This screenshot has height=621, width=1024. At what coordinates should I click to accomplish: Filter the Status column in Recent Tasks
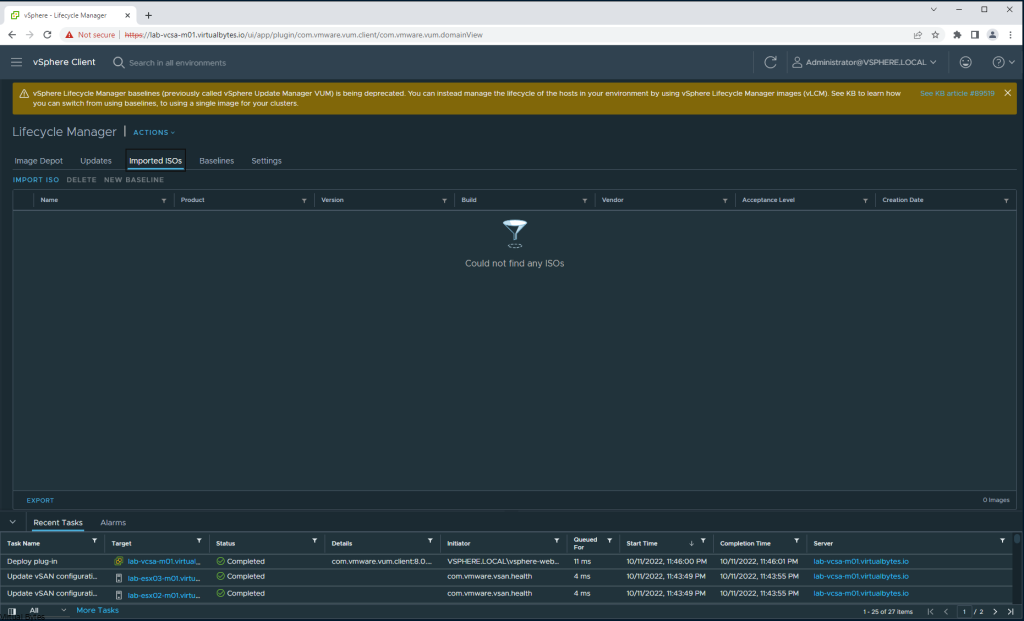pos(315,541)
